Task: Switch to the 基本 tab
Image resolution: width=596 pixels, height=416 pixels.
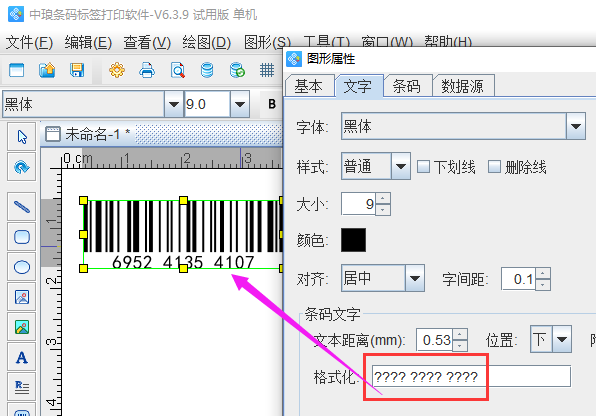Action: [309, 86]
